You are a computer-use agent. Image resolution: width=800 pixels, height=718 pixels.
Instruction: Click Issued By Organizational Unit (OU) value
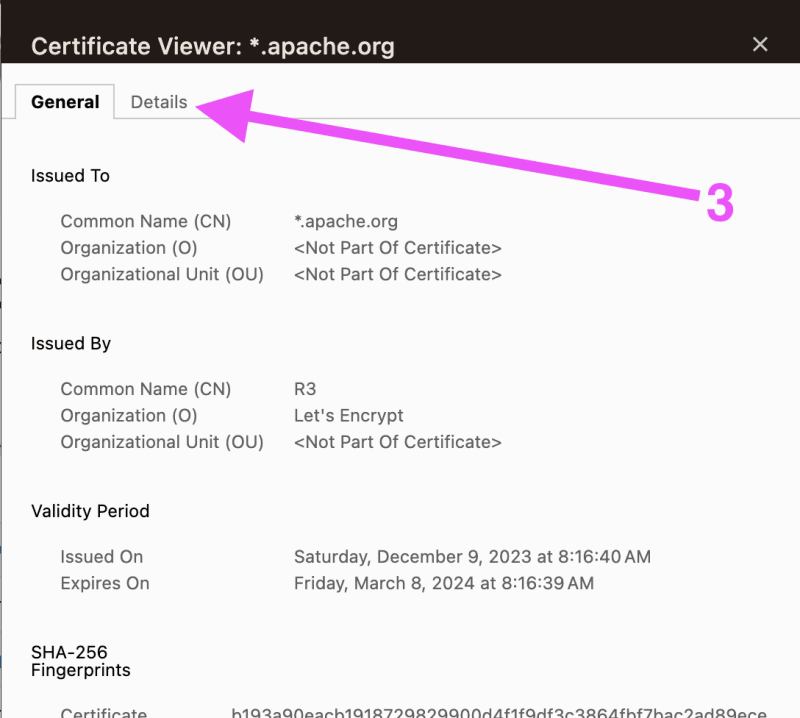point(398,442)
